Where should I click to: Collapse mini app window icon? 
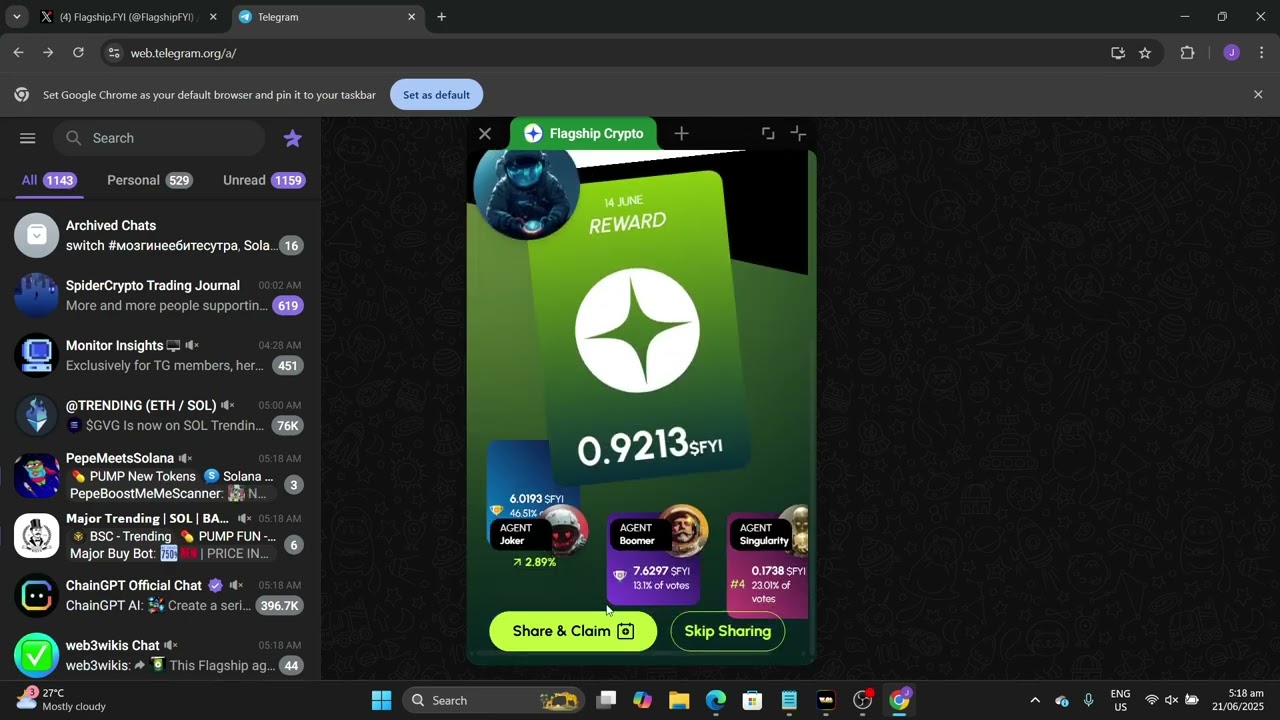(x=798, y=133)
